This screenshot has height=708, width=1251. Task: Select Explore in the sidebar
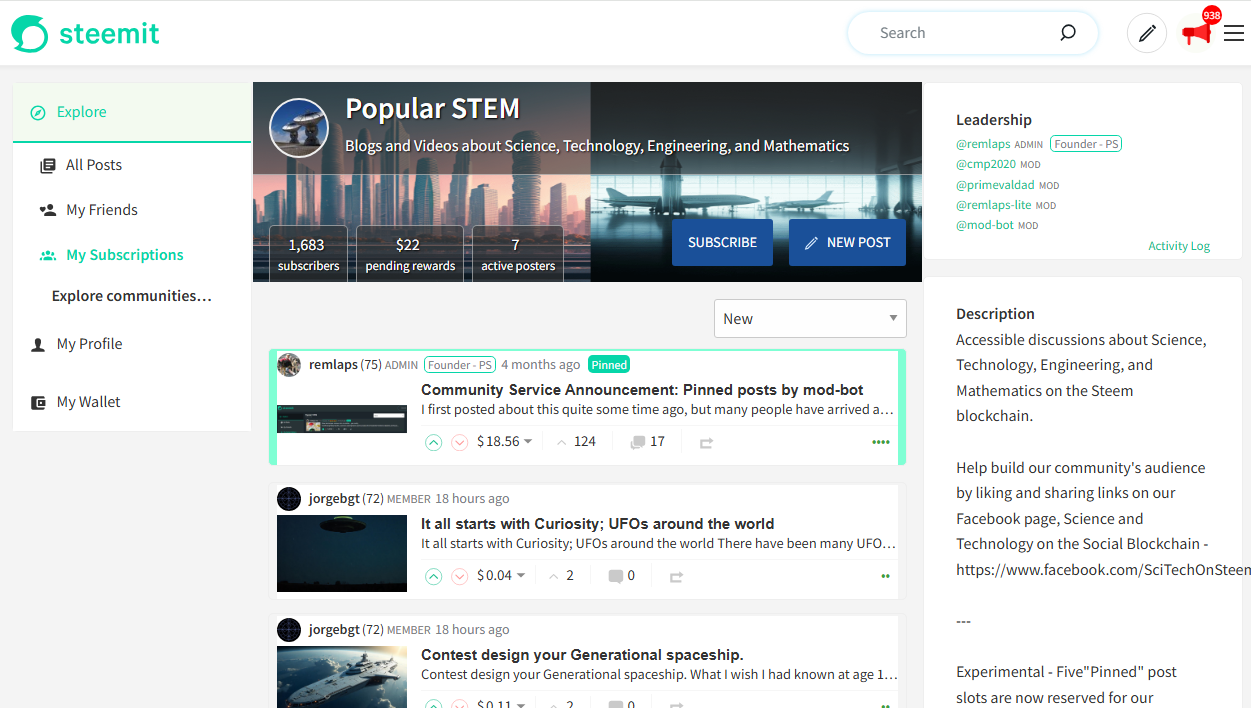coord(132,112)
